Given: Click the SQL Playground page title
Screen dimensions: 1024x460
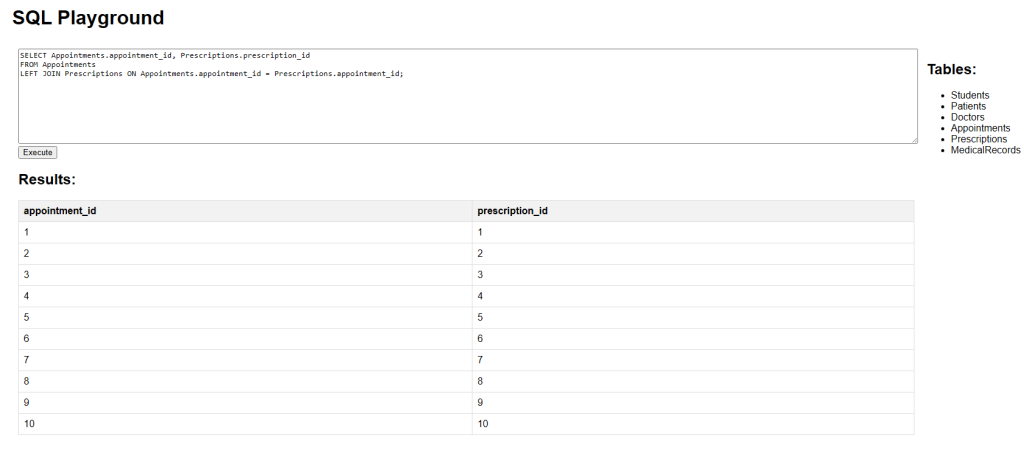Looking at the screenshot, I should pos(88,18).
